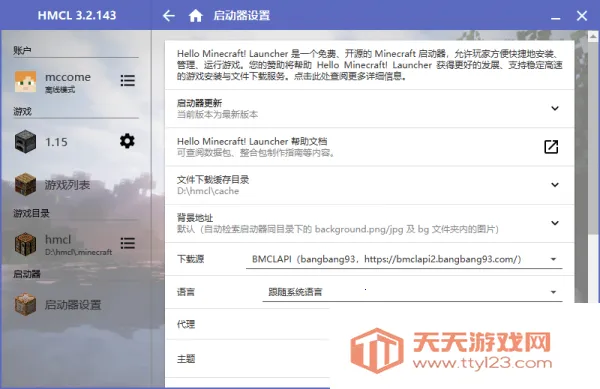The width and height of the screenshot is (600, 389).
Task: Click the 主题 theme settings row
Action: (x=247, y=359)
